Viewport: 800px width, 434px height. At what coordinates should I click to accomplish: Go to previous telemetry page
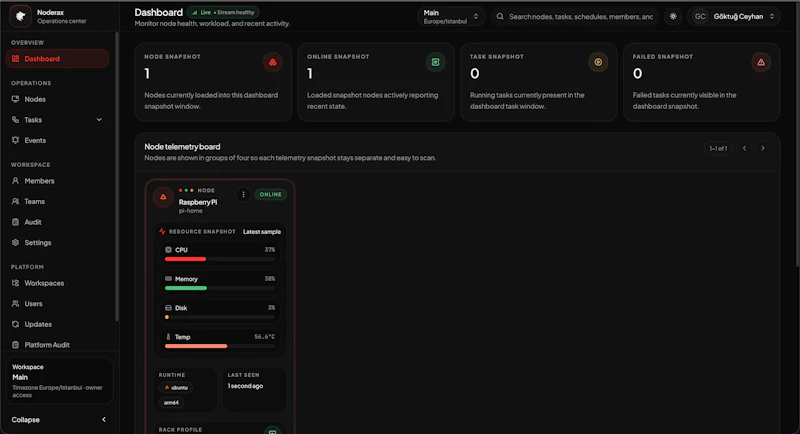click(744, 148)
